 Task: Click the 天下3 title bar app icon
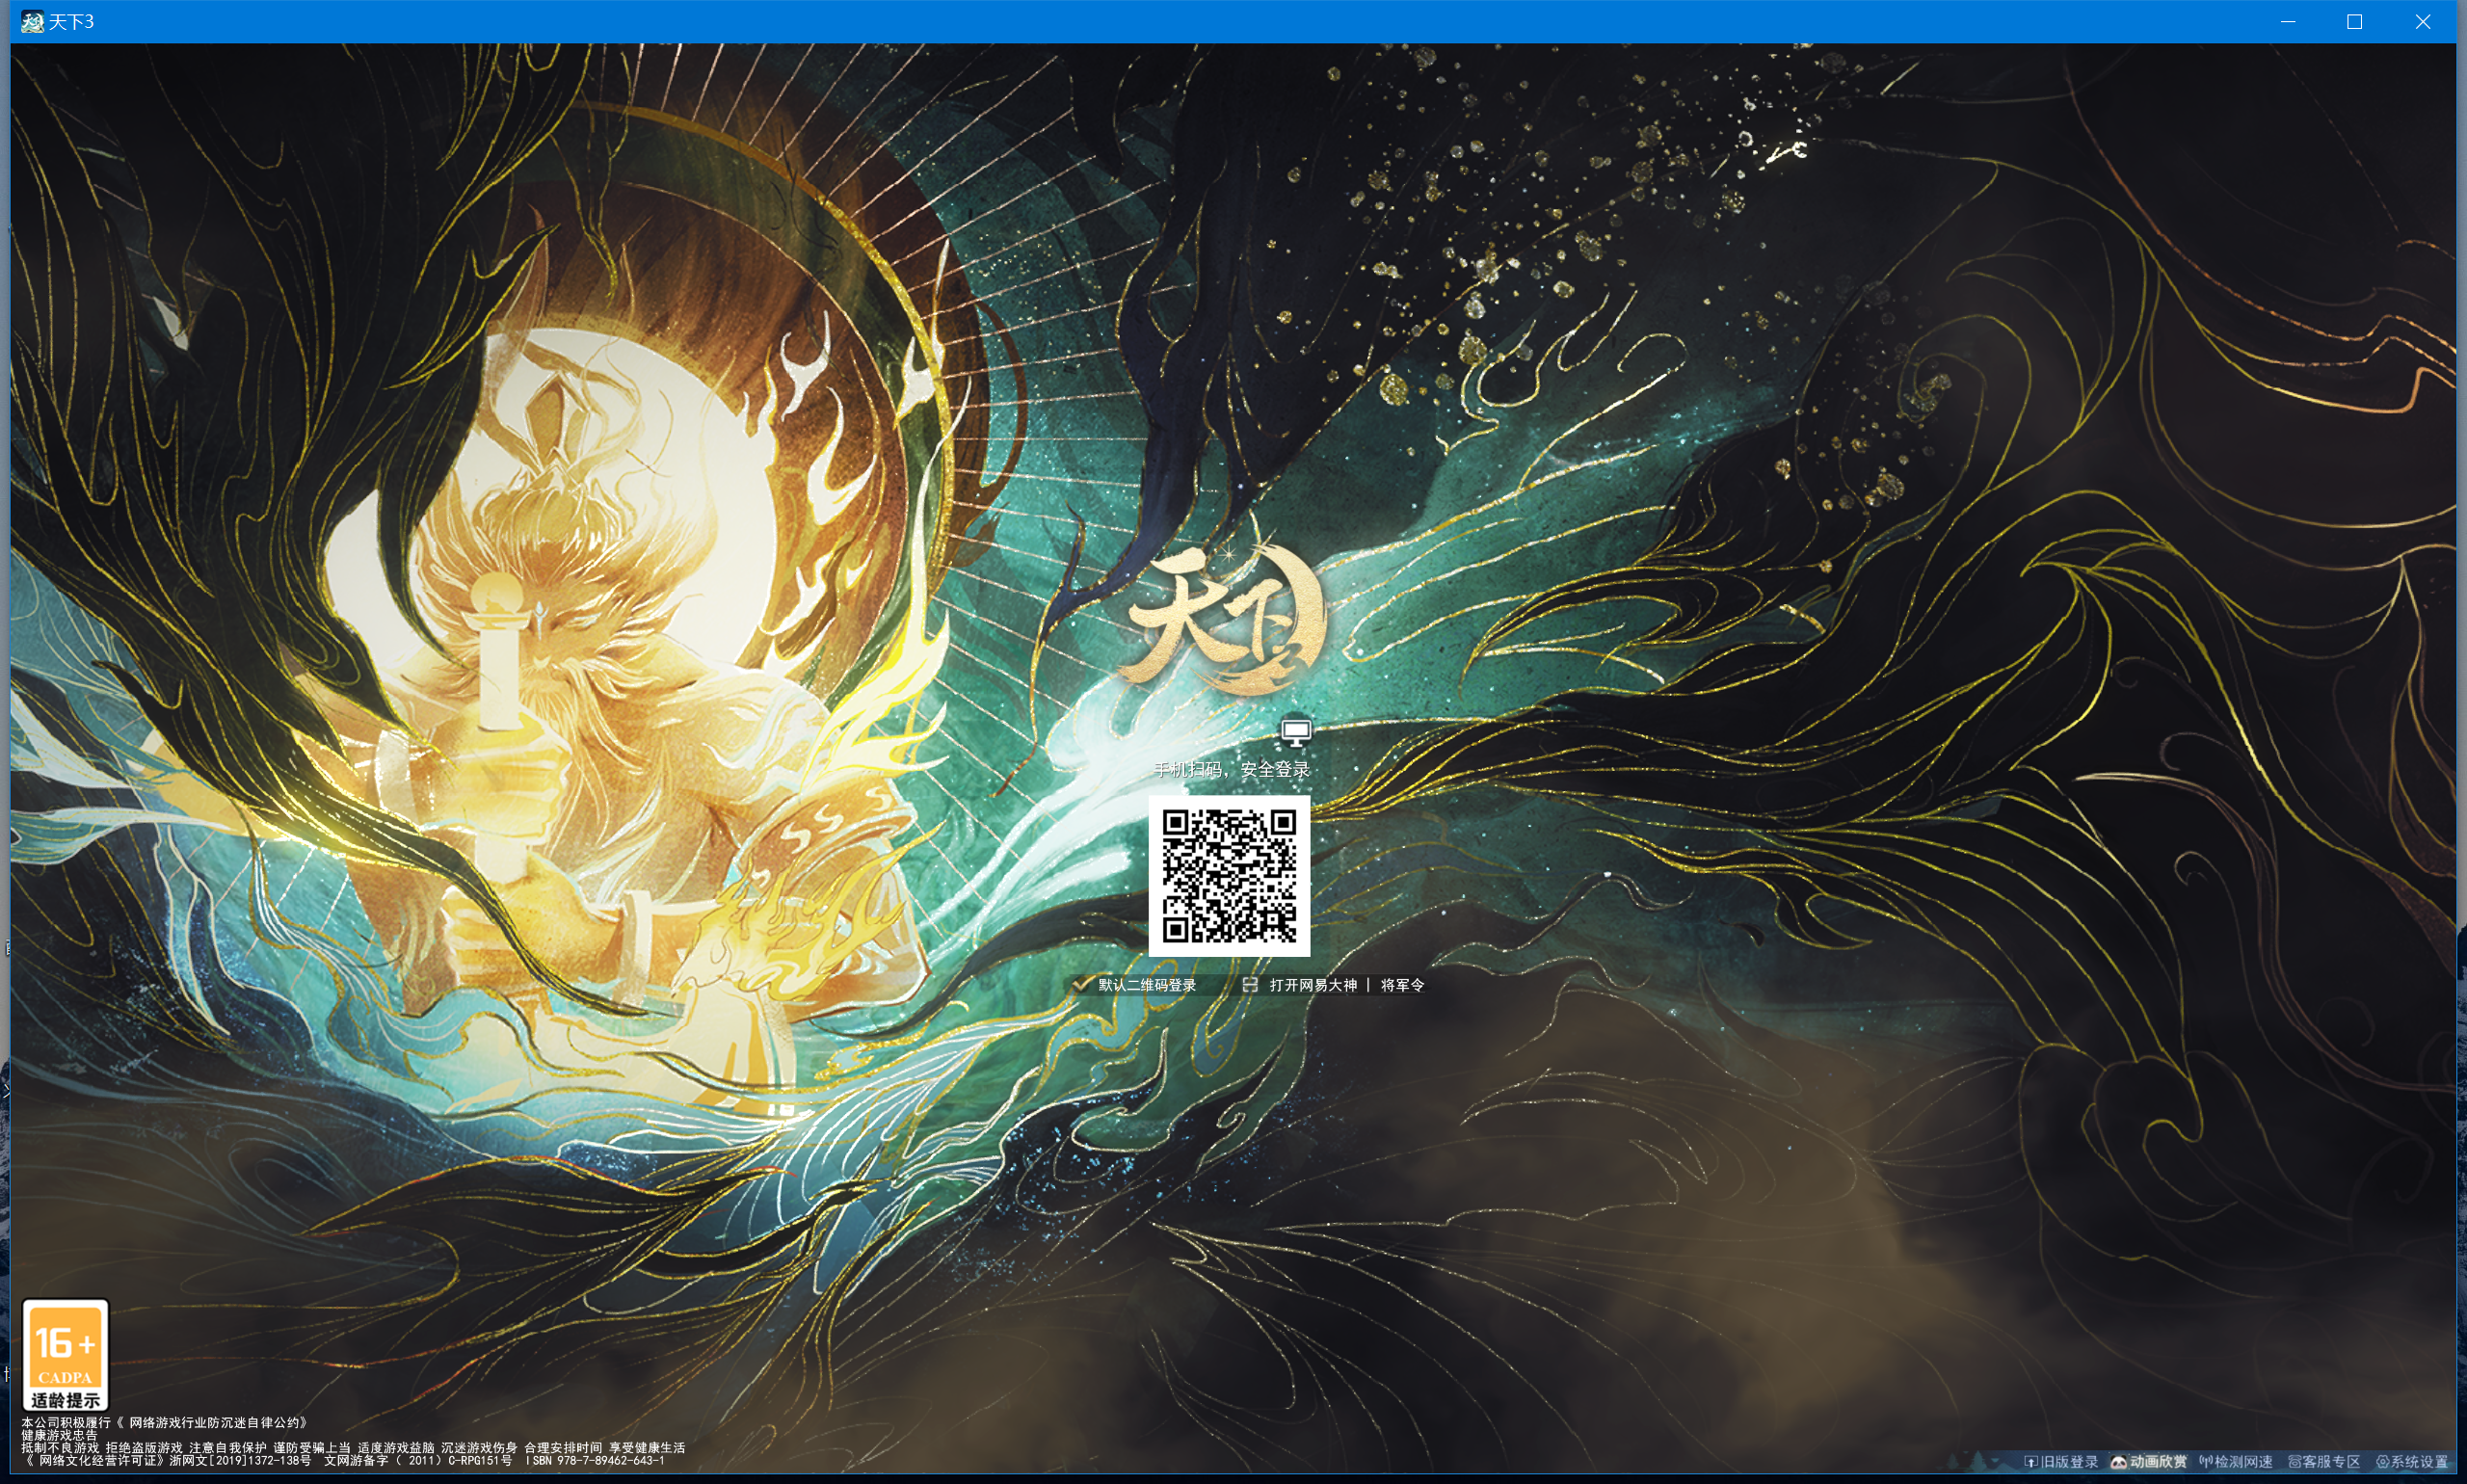tap(32, 21)
